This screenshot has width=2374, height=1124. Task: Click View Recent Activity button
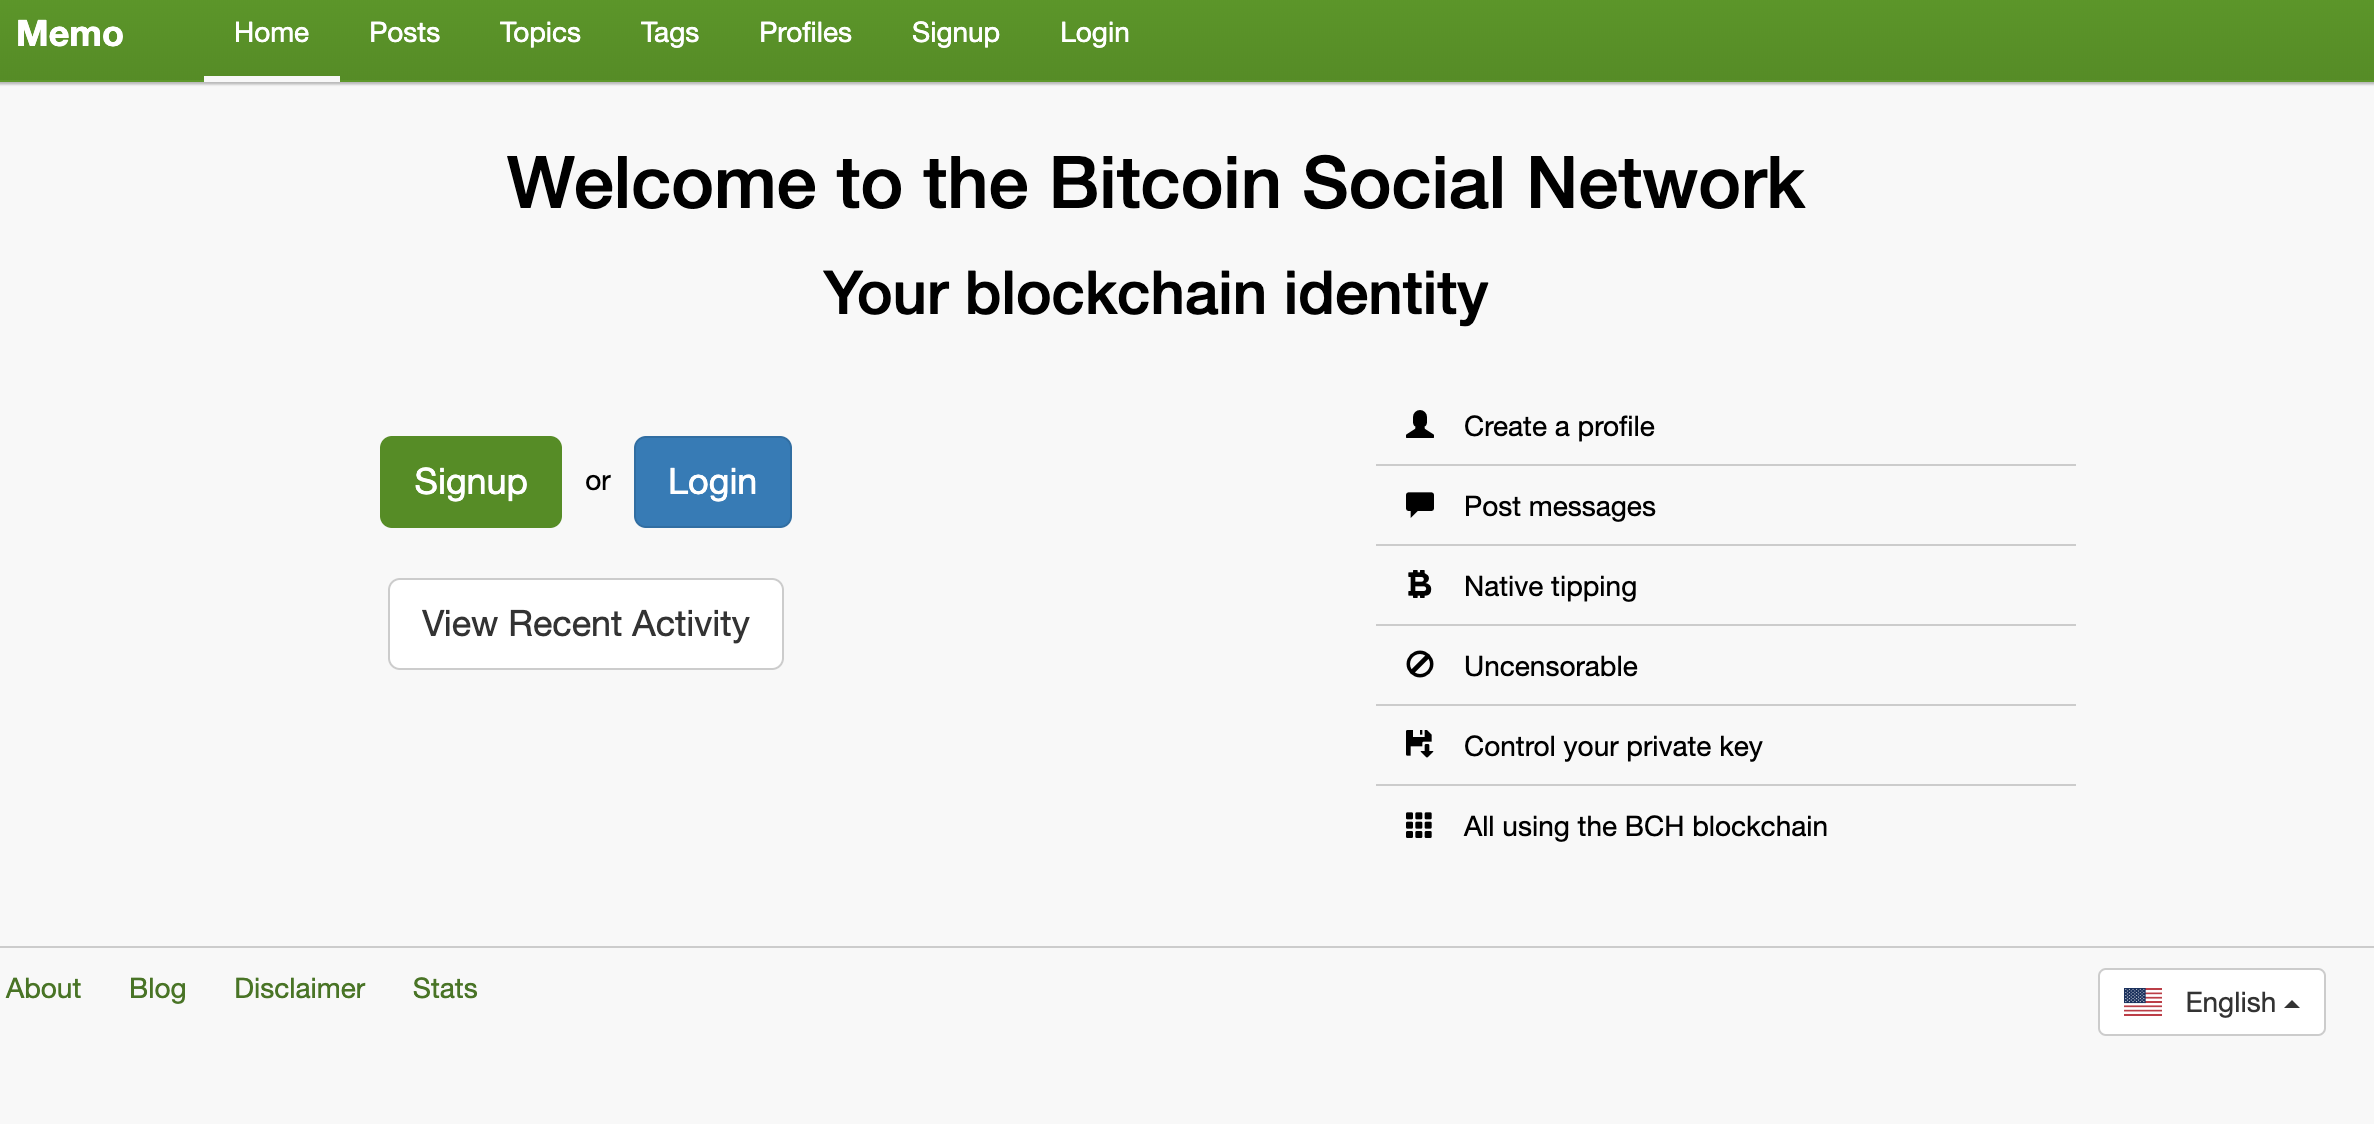pos(585,624)
